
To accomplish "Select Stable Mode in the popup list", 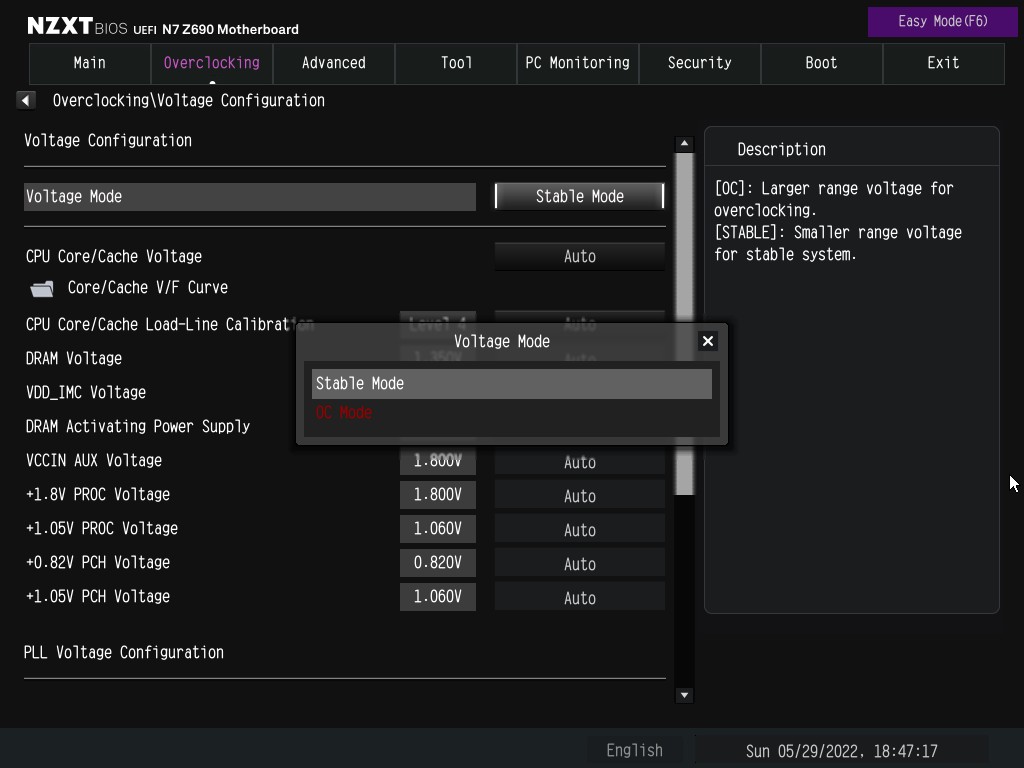I will (511, 384).
